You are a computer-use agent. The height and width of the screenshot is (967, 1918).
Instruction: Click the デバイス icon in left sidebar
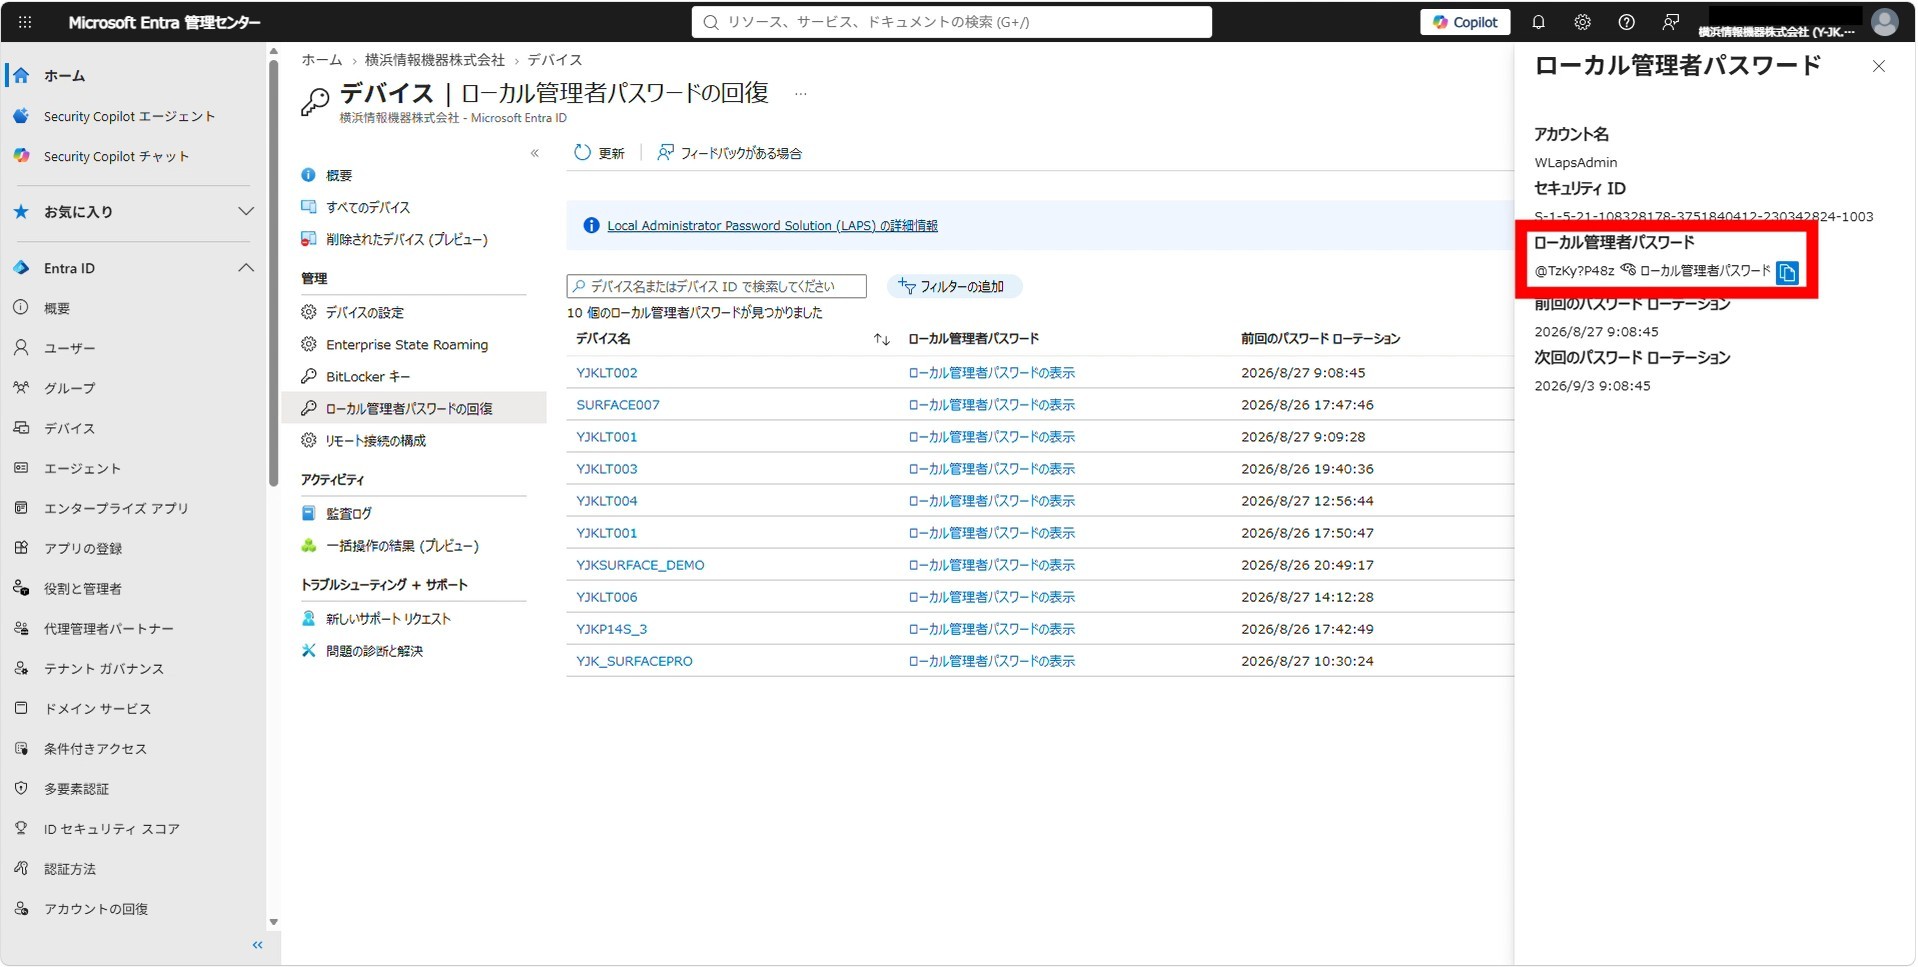[x=21, y=428]
